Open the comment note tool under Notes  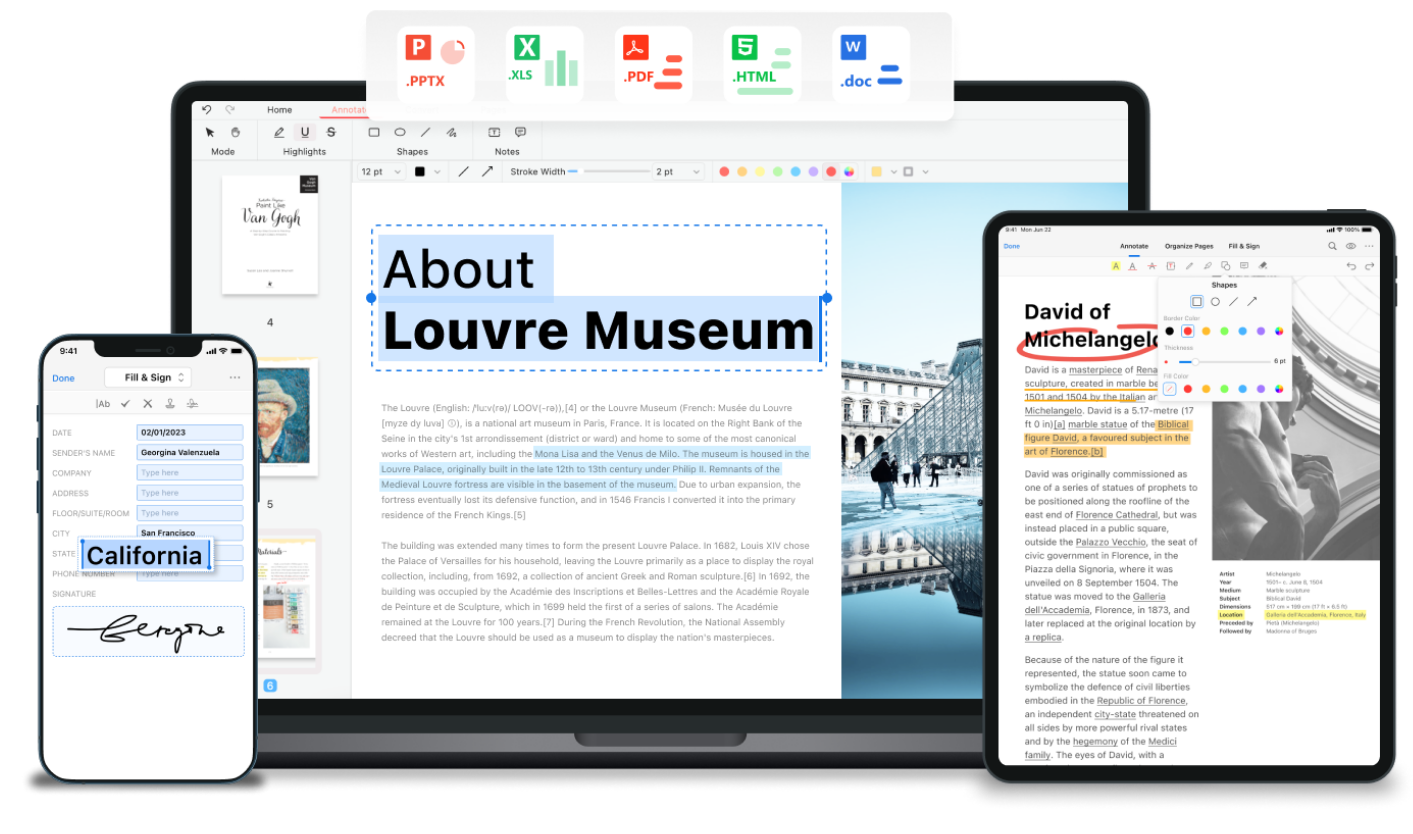[520, 132]
